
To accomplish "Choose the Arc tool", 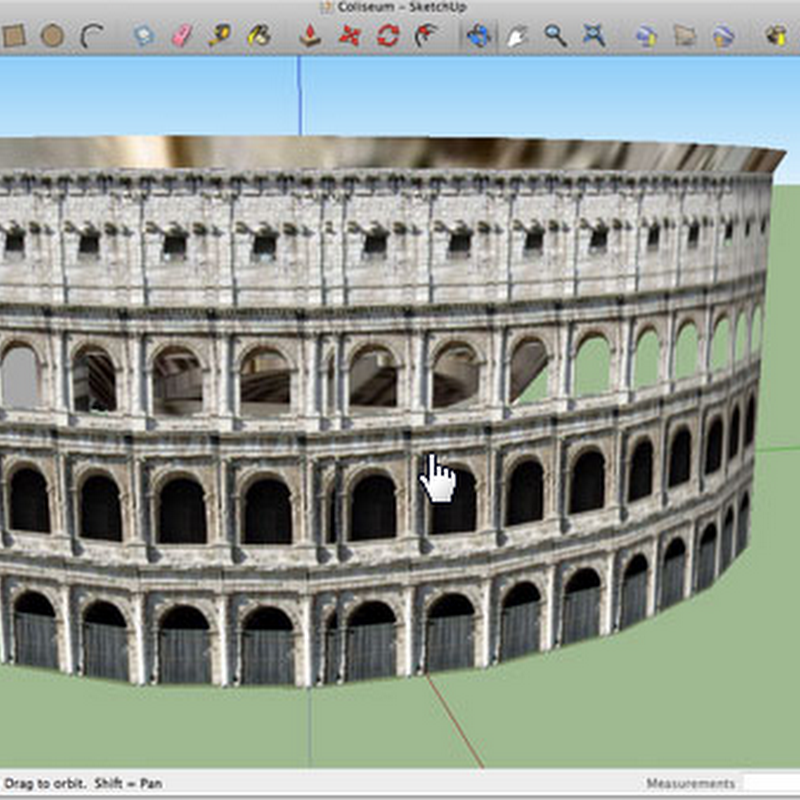I will pyautogui.click(x=92, y=36).
